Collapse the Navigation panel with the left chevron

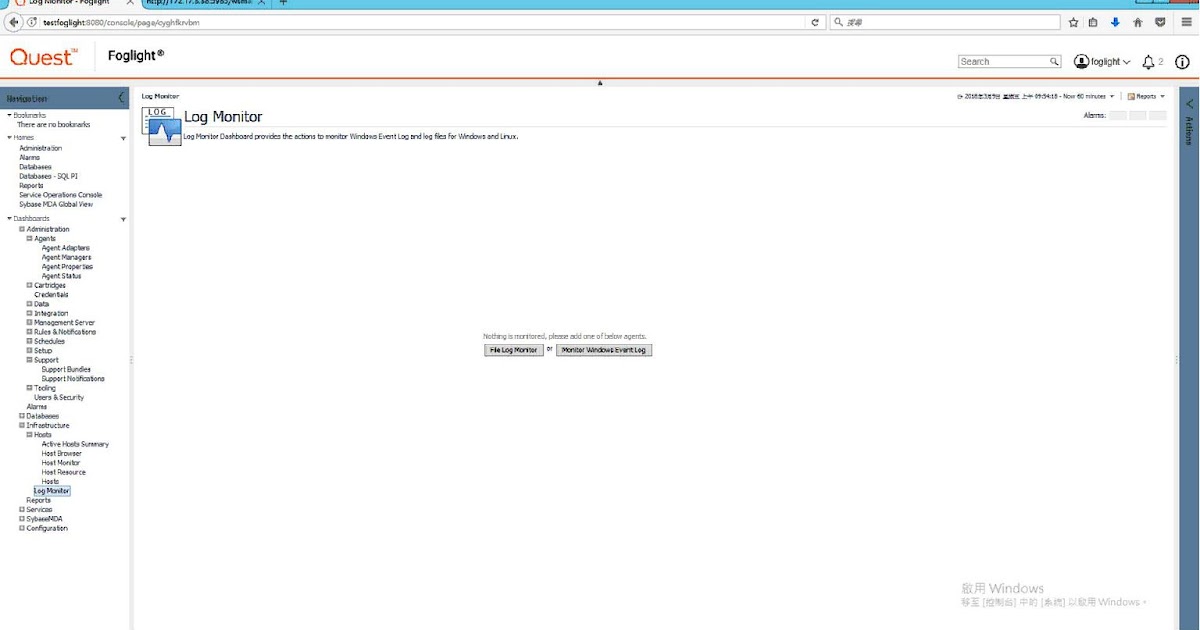(x=122, y=97)
